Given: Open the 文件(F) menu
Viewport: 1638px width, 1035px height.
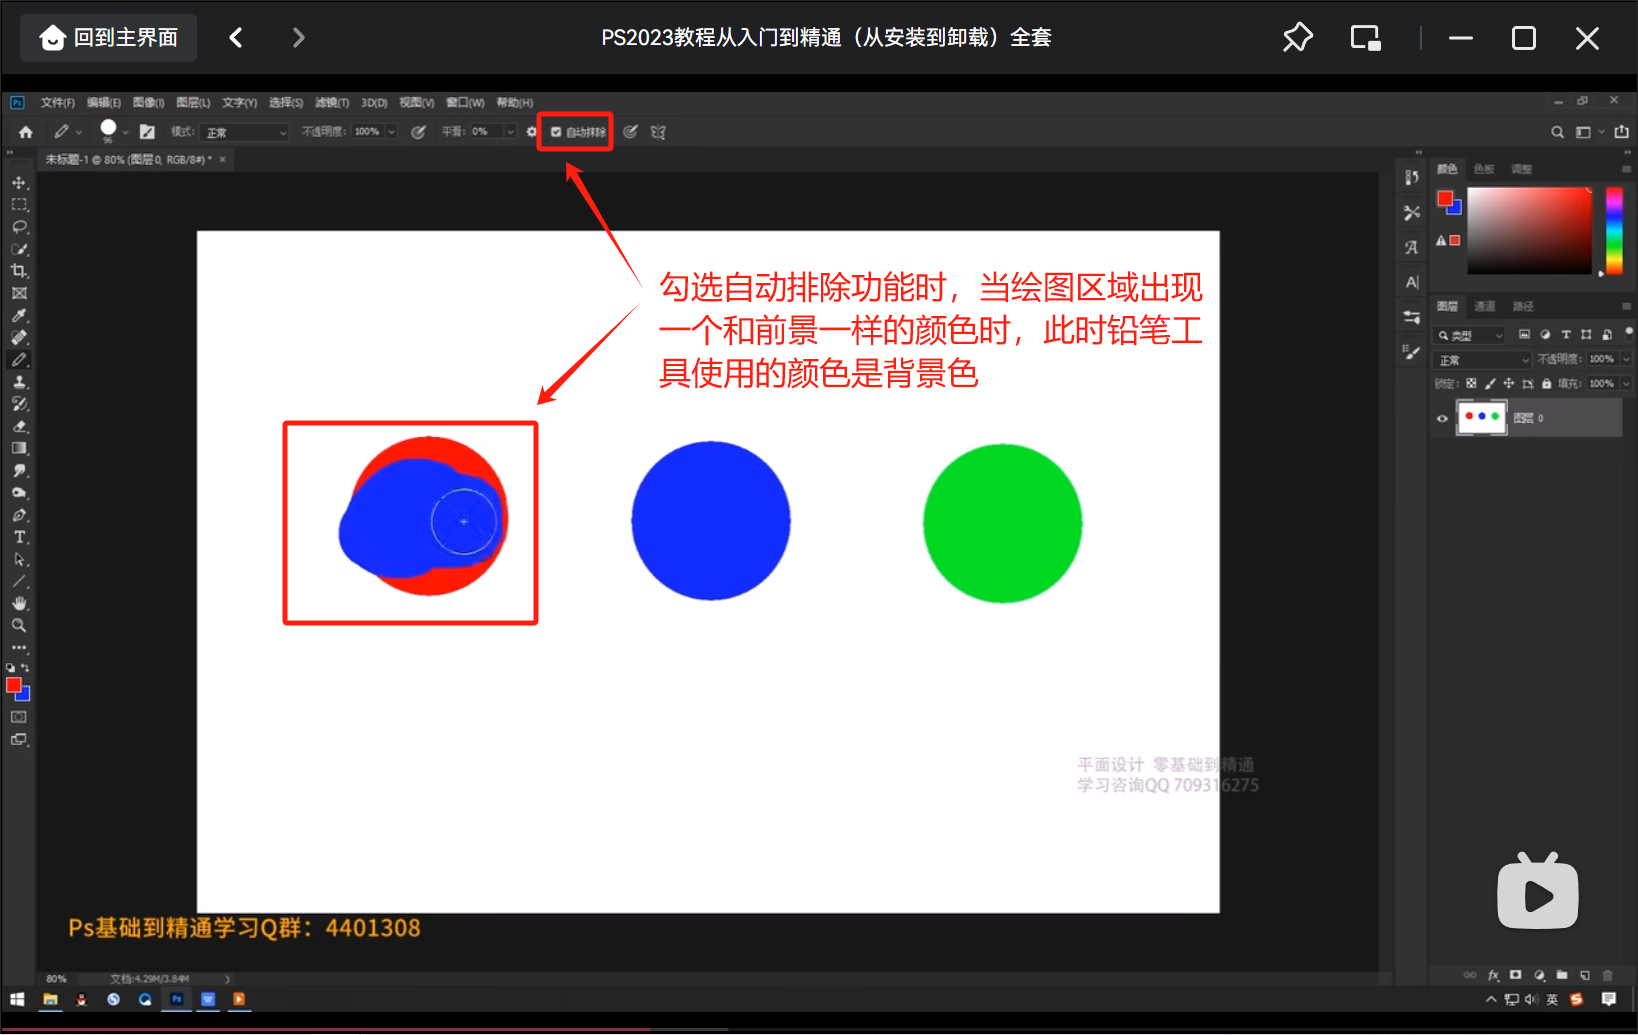Looking at the screenshot, I should (x=58, y=103).
